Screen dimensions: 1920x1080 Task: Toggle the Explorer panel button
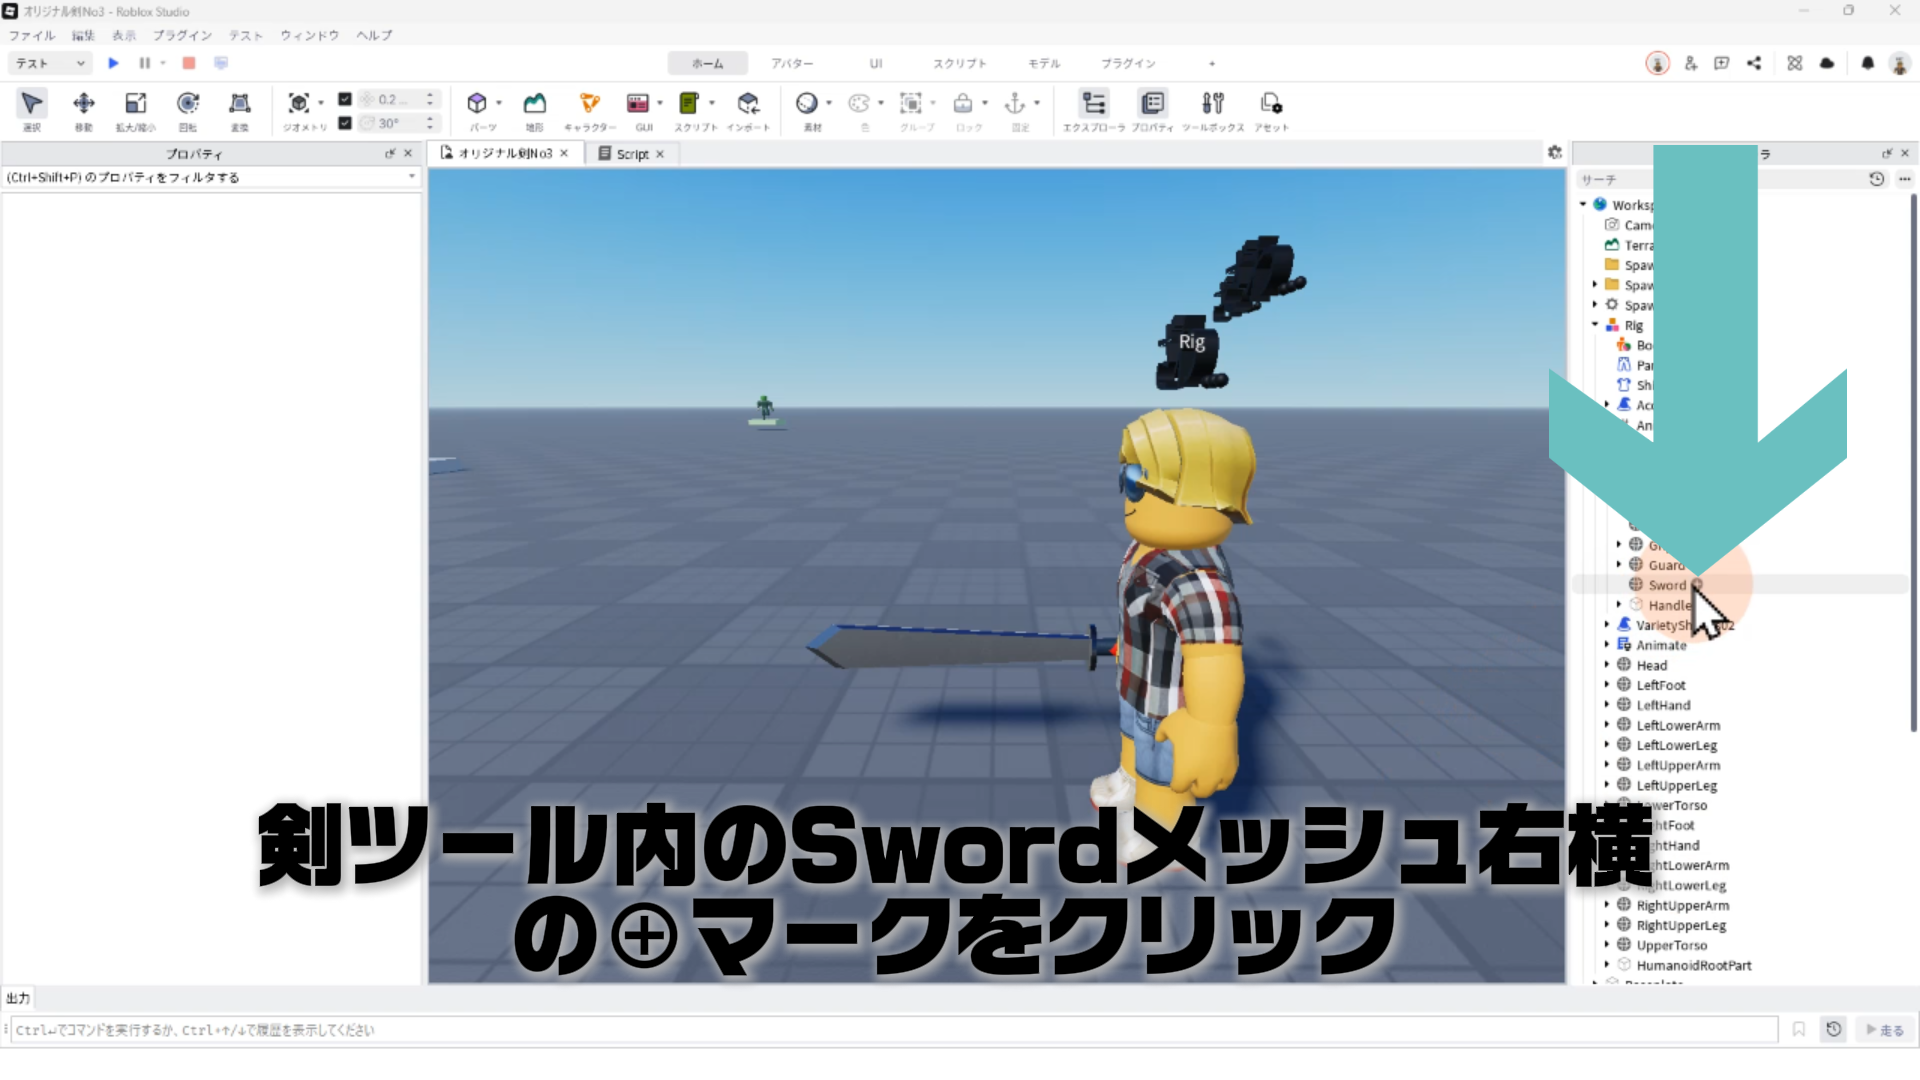point(1093,104)
